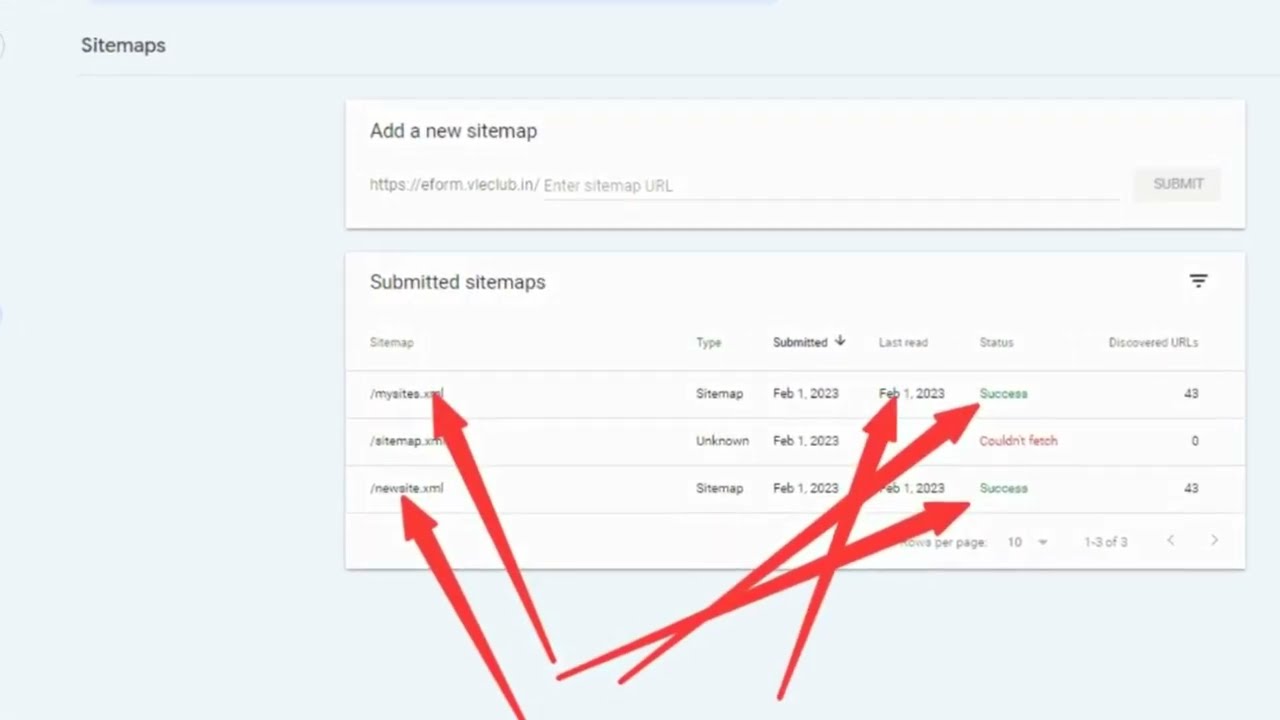Click the Add a new sitemap heading
The image size is (1280, 720).
[x=453, y=131]
